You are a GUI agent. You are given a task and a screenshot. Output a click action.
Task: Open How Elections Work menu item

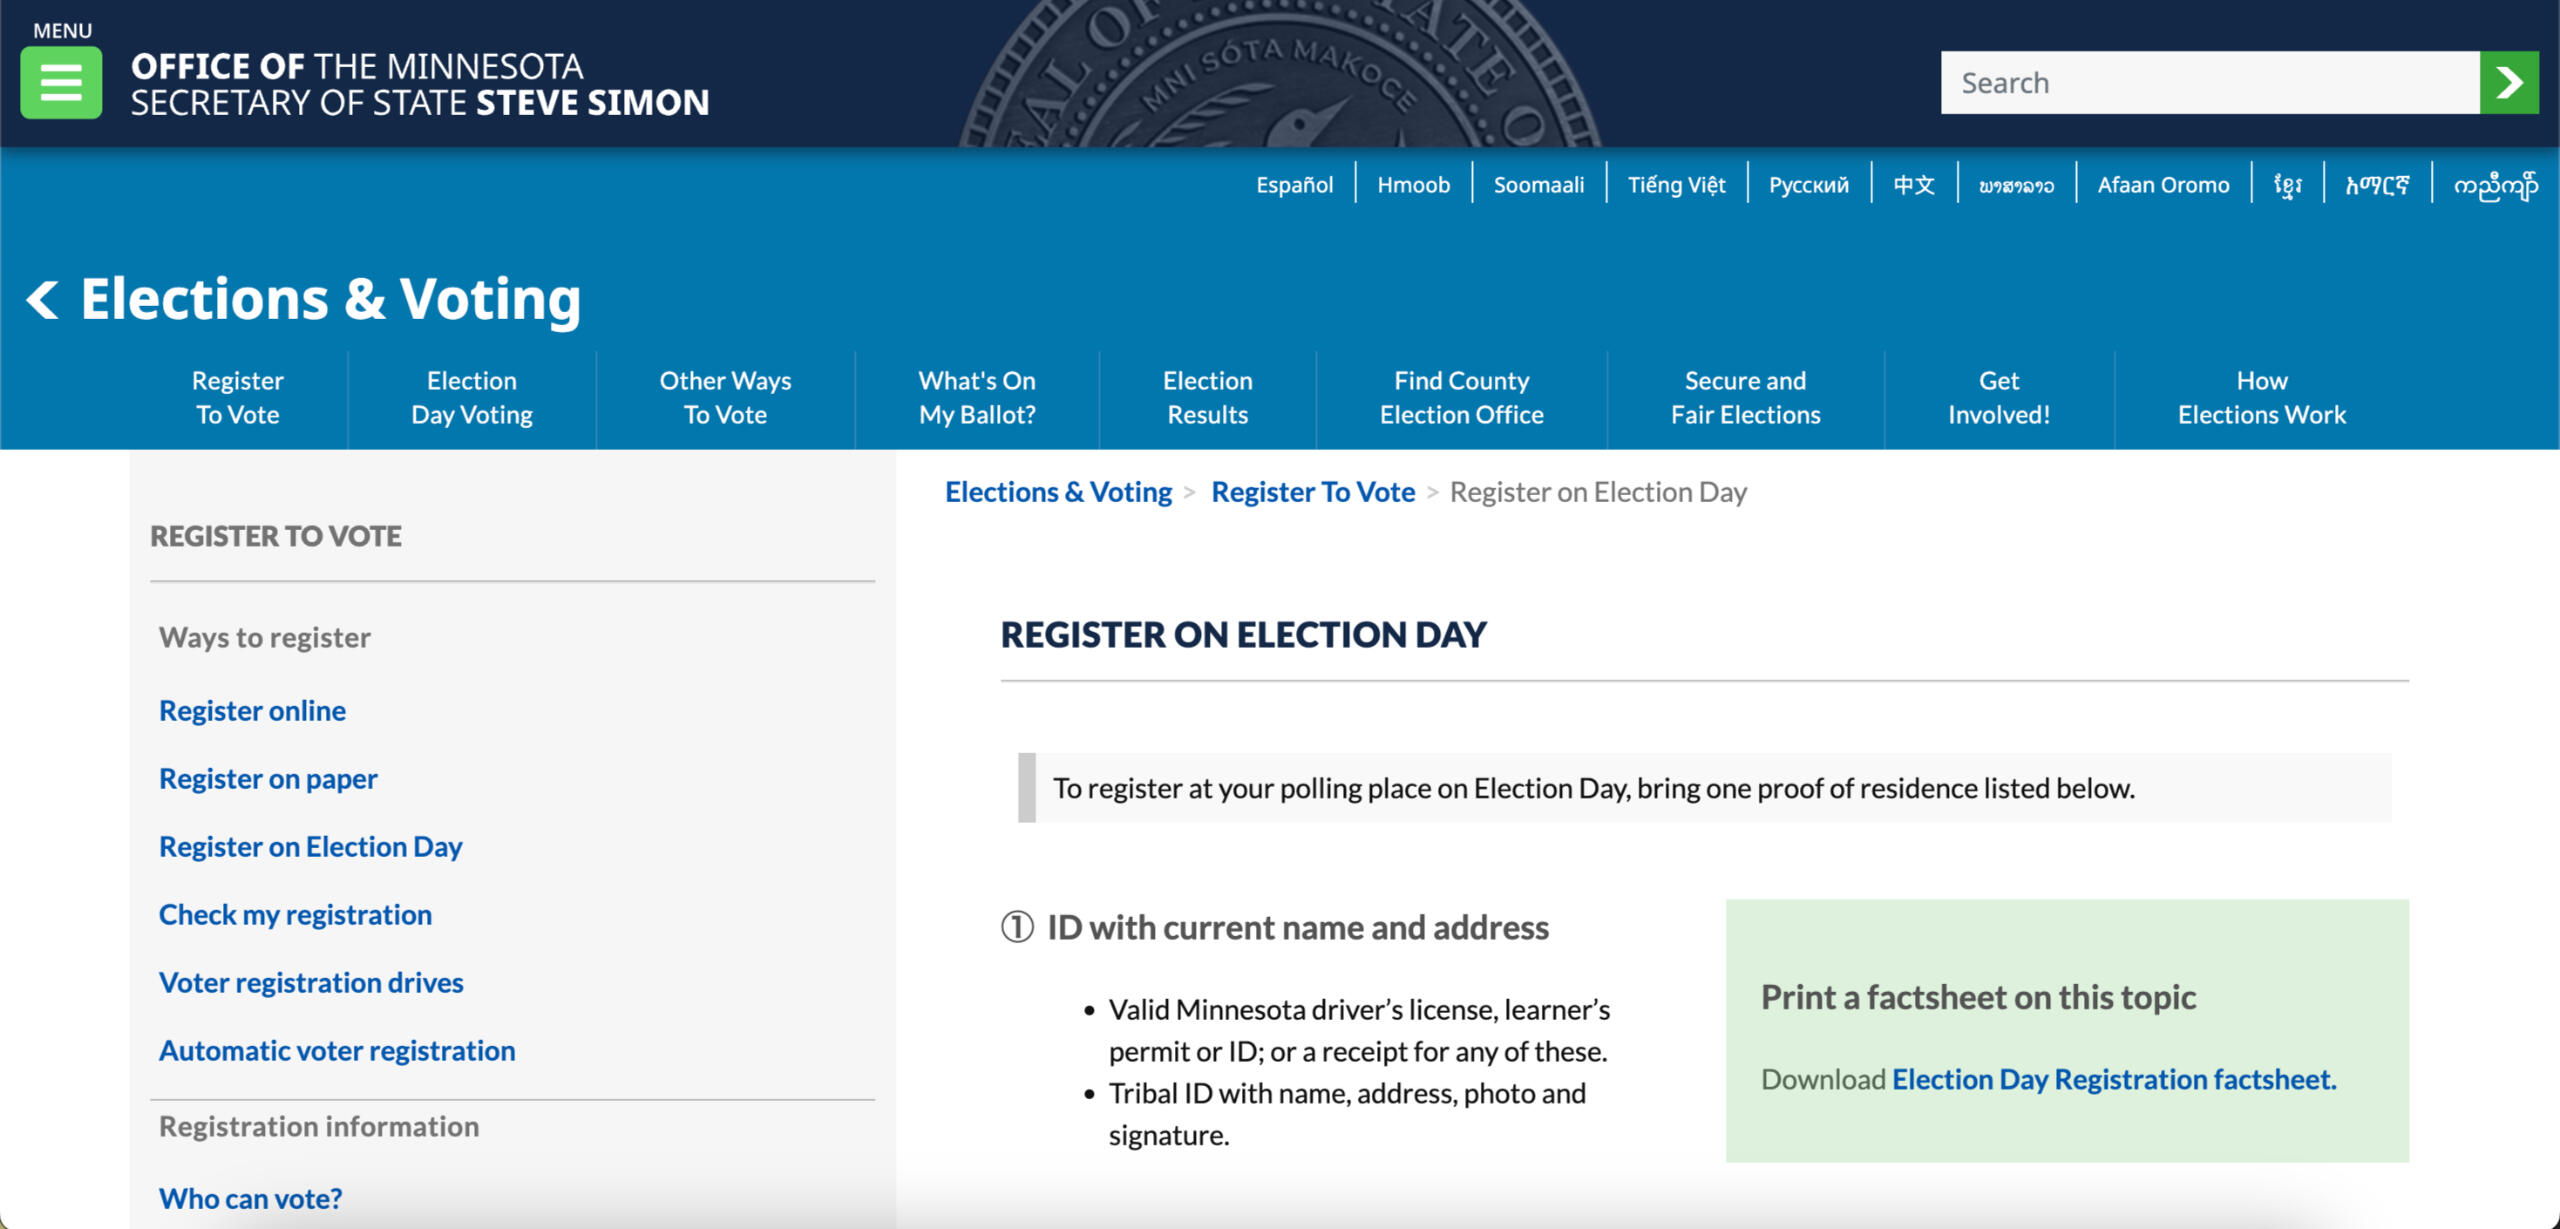coord(2261,398)
